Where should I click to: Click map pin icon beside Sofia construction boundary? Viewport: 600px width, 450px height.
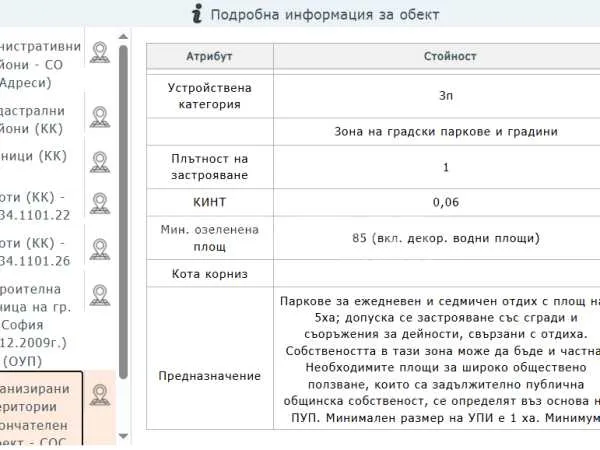click(100, 295)
